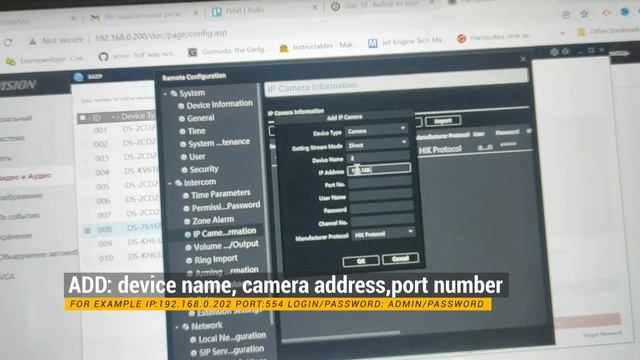The height and width of the screenshot is (360, 640).
Task: Click the Port No. input field
Action: (x=380, y=183)
